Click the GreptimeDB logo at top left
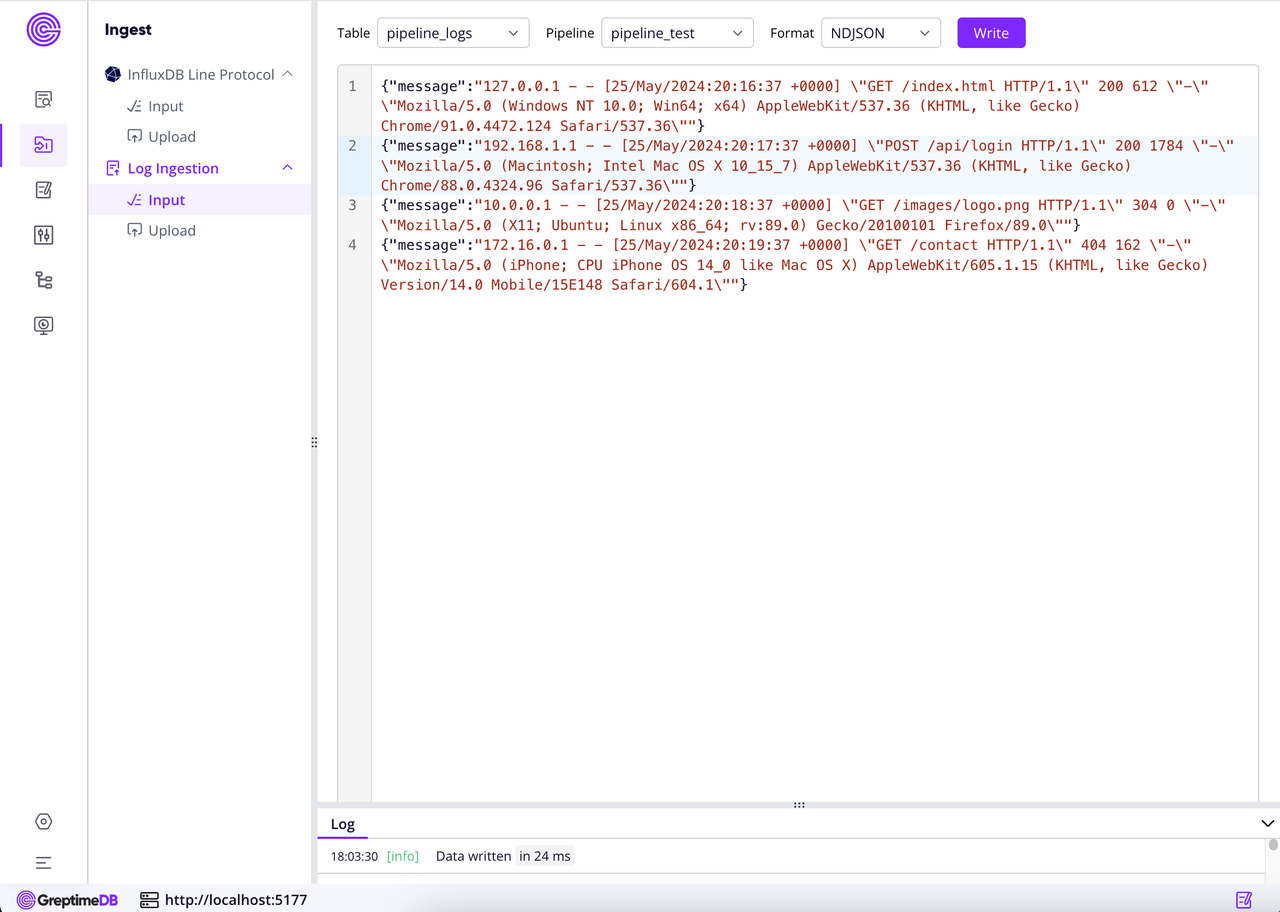This screenshot has height=912, width=1280. point(42,30)
